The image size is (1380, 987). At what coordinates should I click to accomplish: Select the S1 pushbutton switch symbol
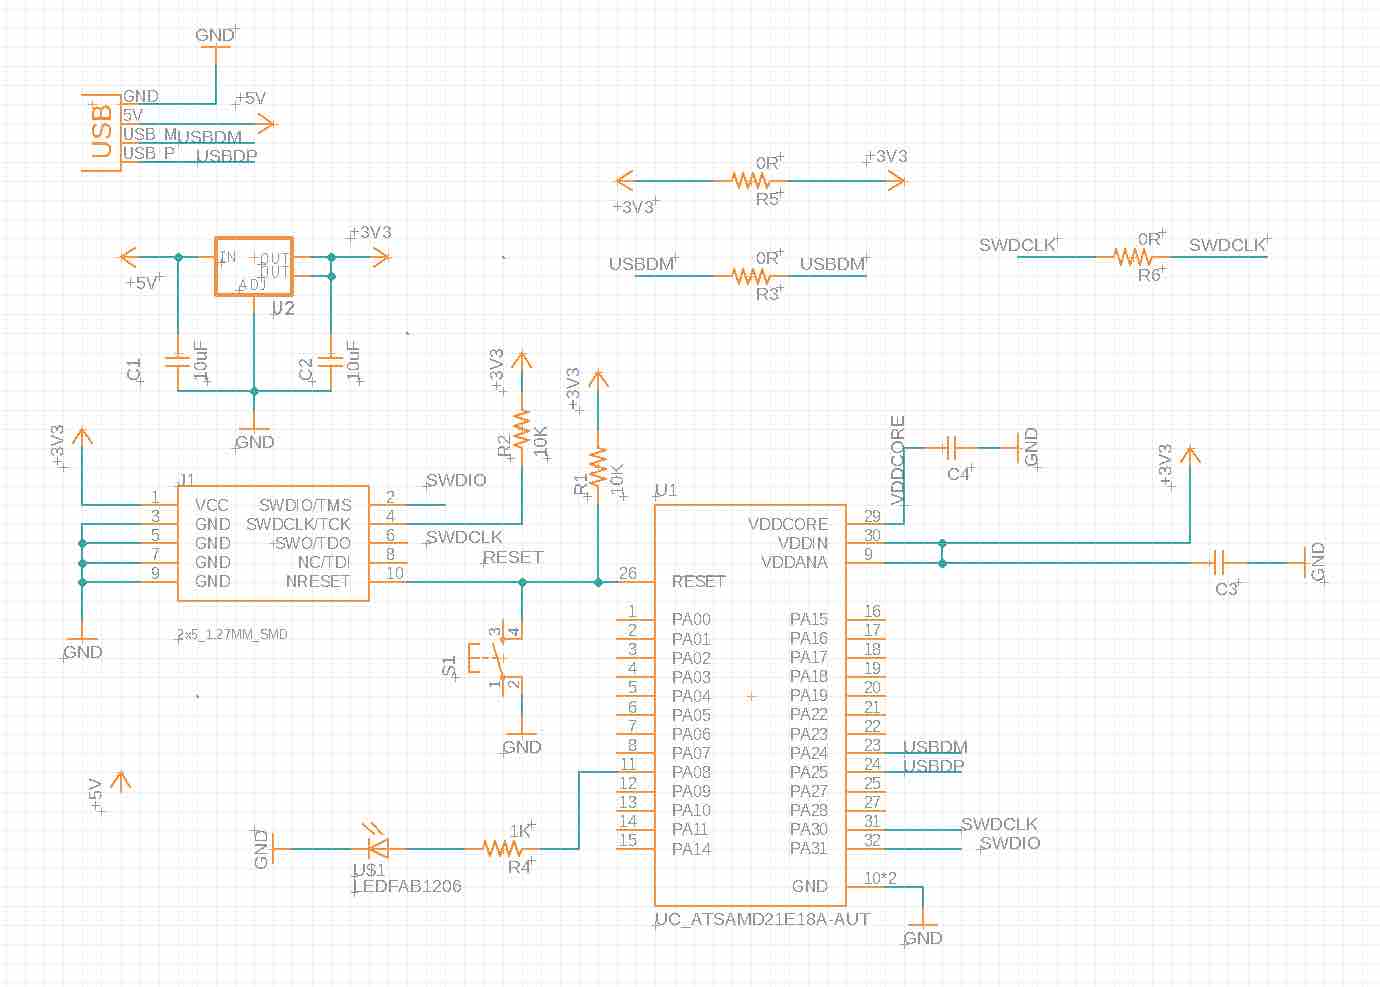click(494, 657)
